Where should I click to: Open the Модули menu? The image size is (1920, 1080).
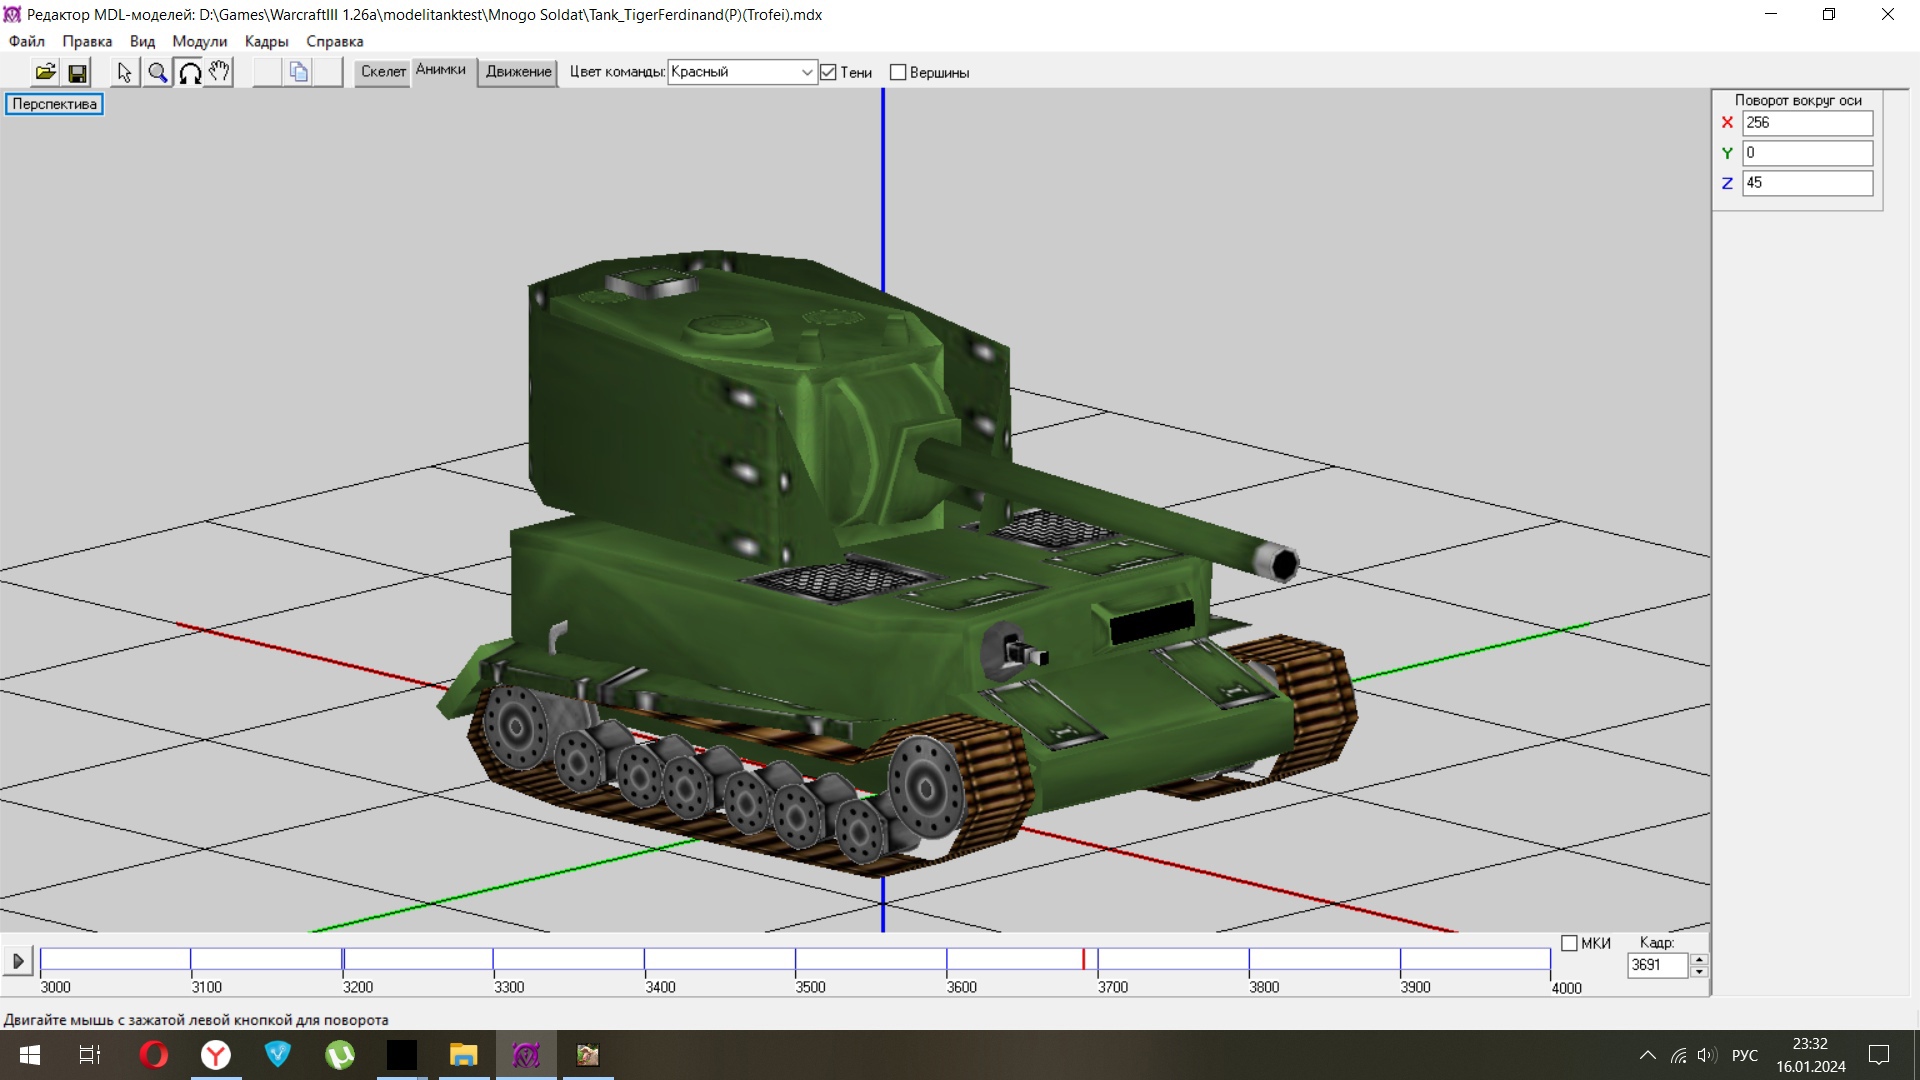tap(199, 41)
